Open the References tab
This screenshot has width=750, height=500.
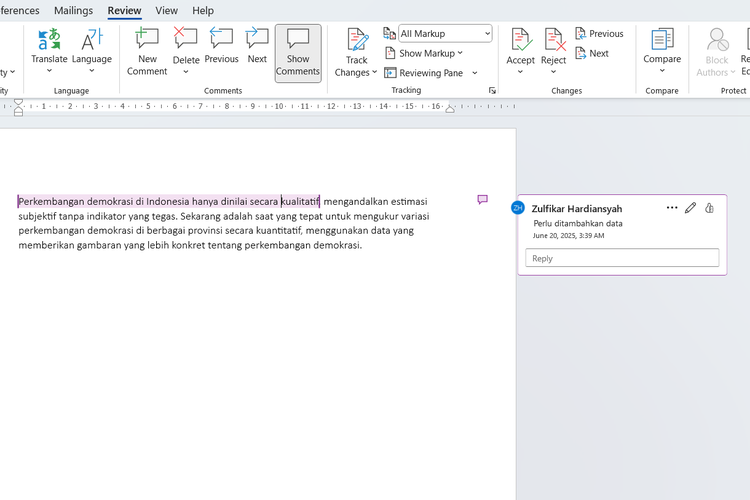19,10
